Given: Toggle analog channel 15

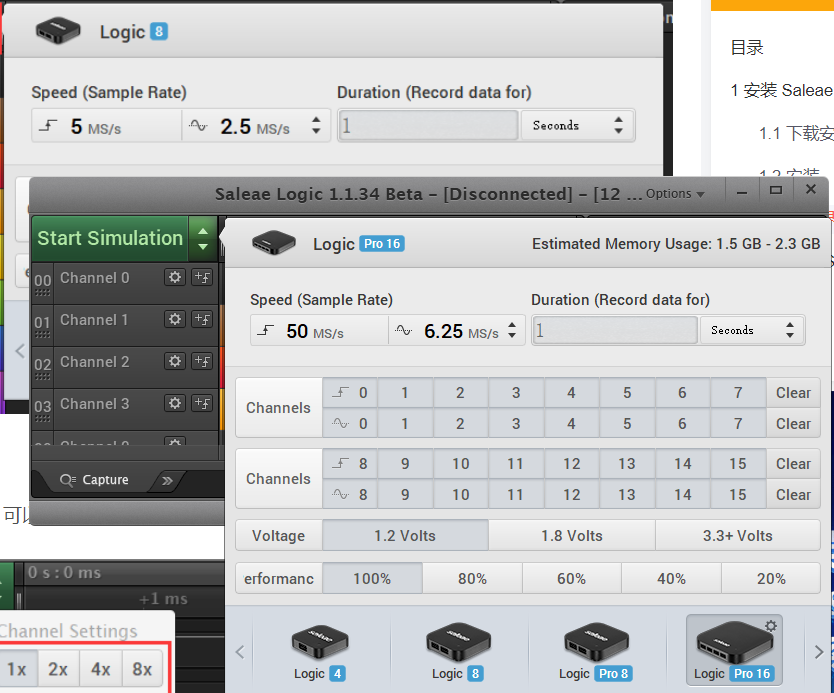Looking at the screenshot, I should click(x=738, y=495).
